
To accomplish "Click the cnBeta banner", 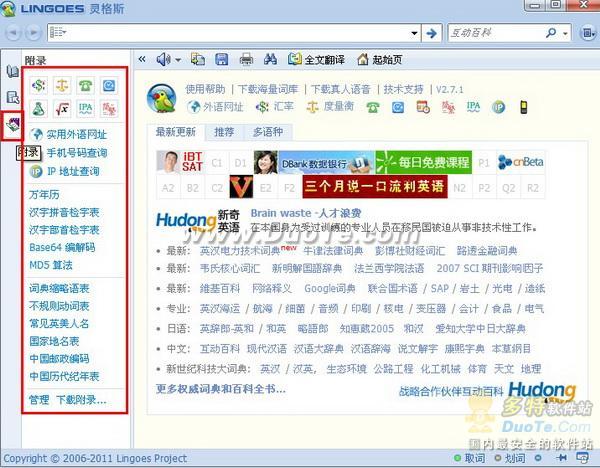I will (520, 162).
